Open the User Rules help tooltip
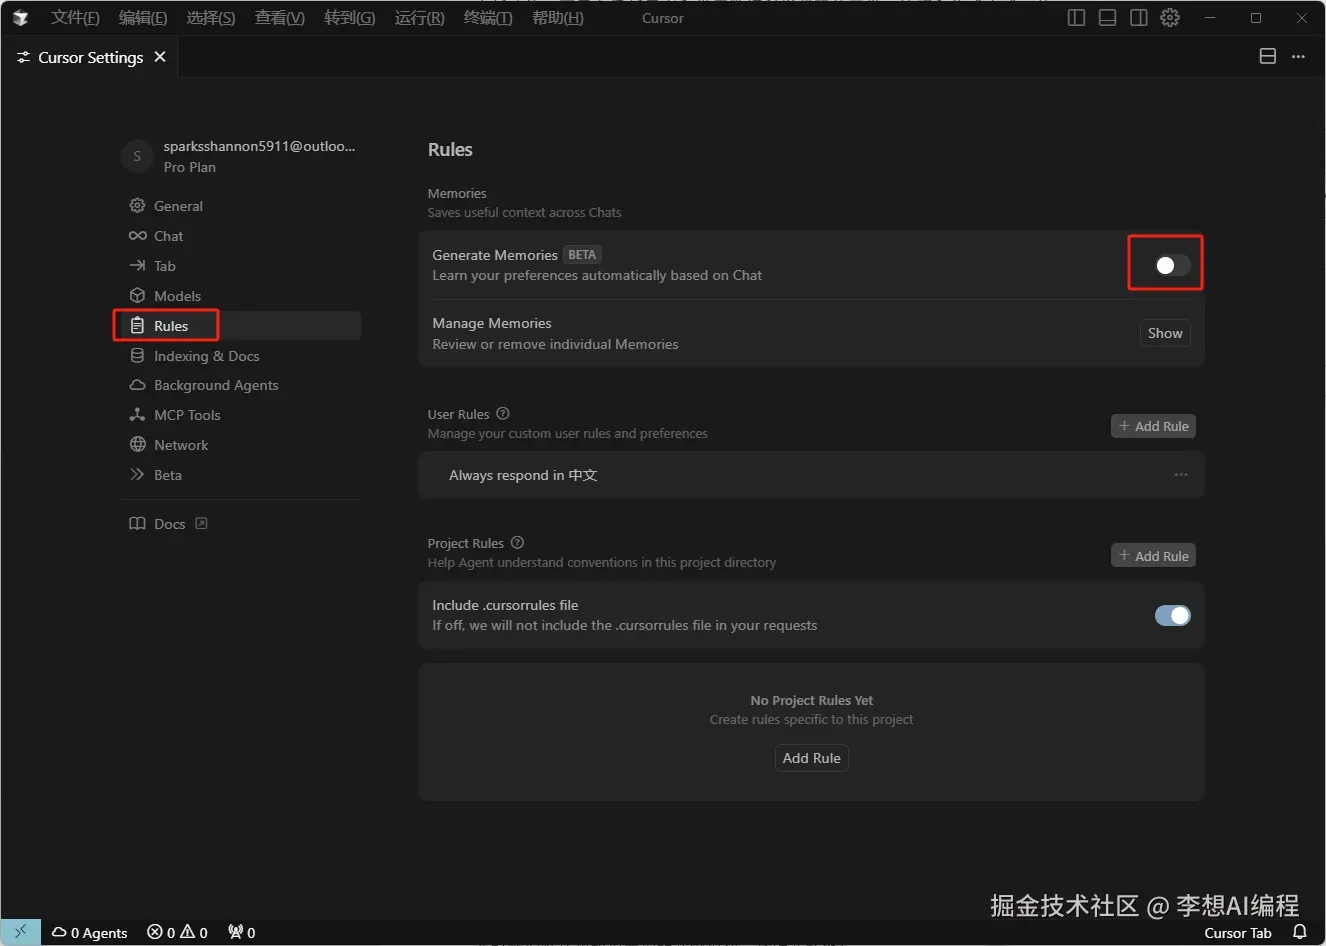Viewport: 1326px width, 946px height. (502, 413)
